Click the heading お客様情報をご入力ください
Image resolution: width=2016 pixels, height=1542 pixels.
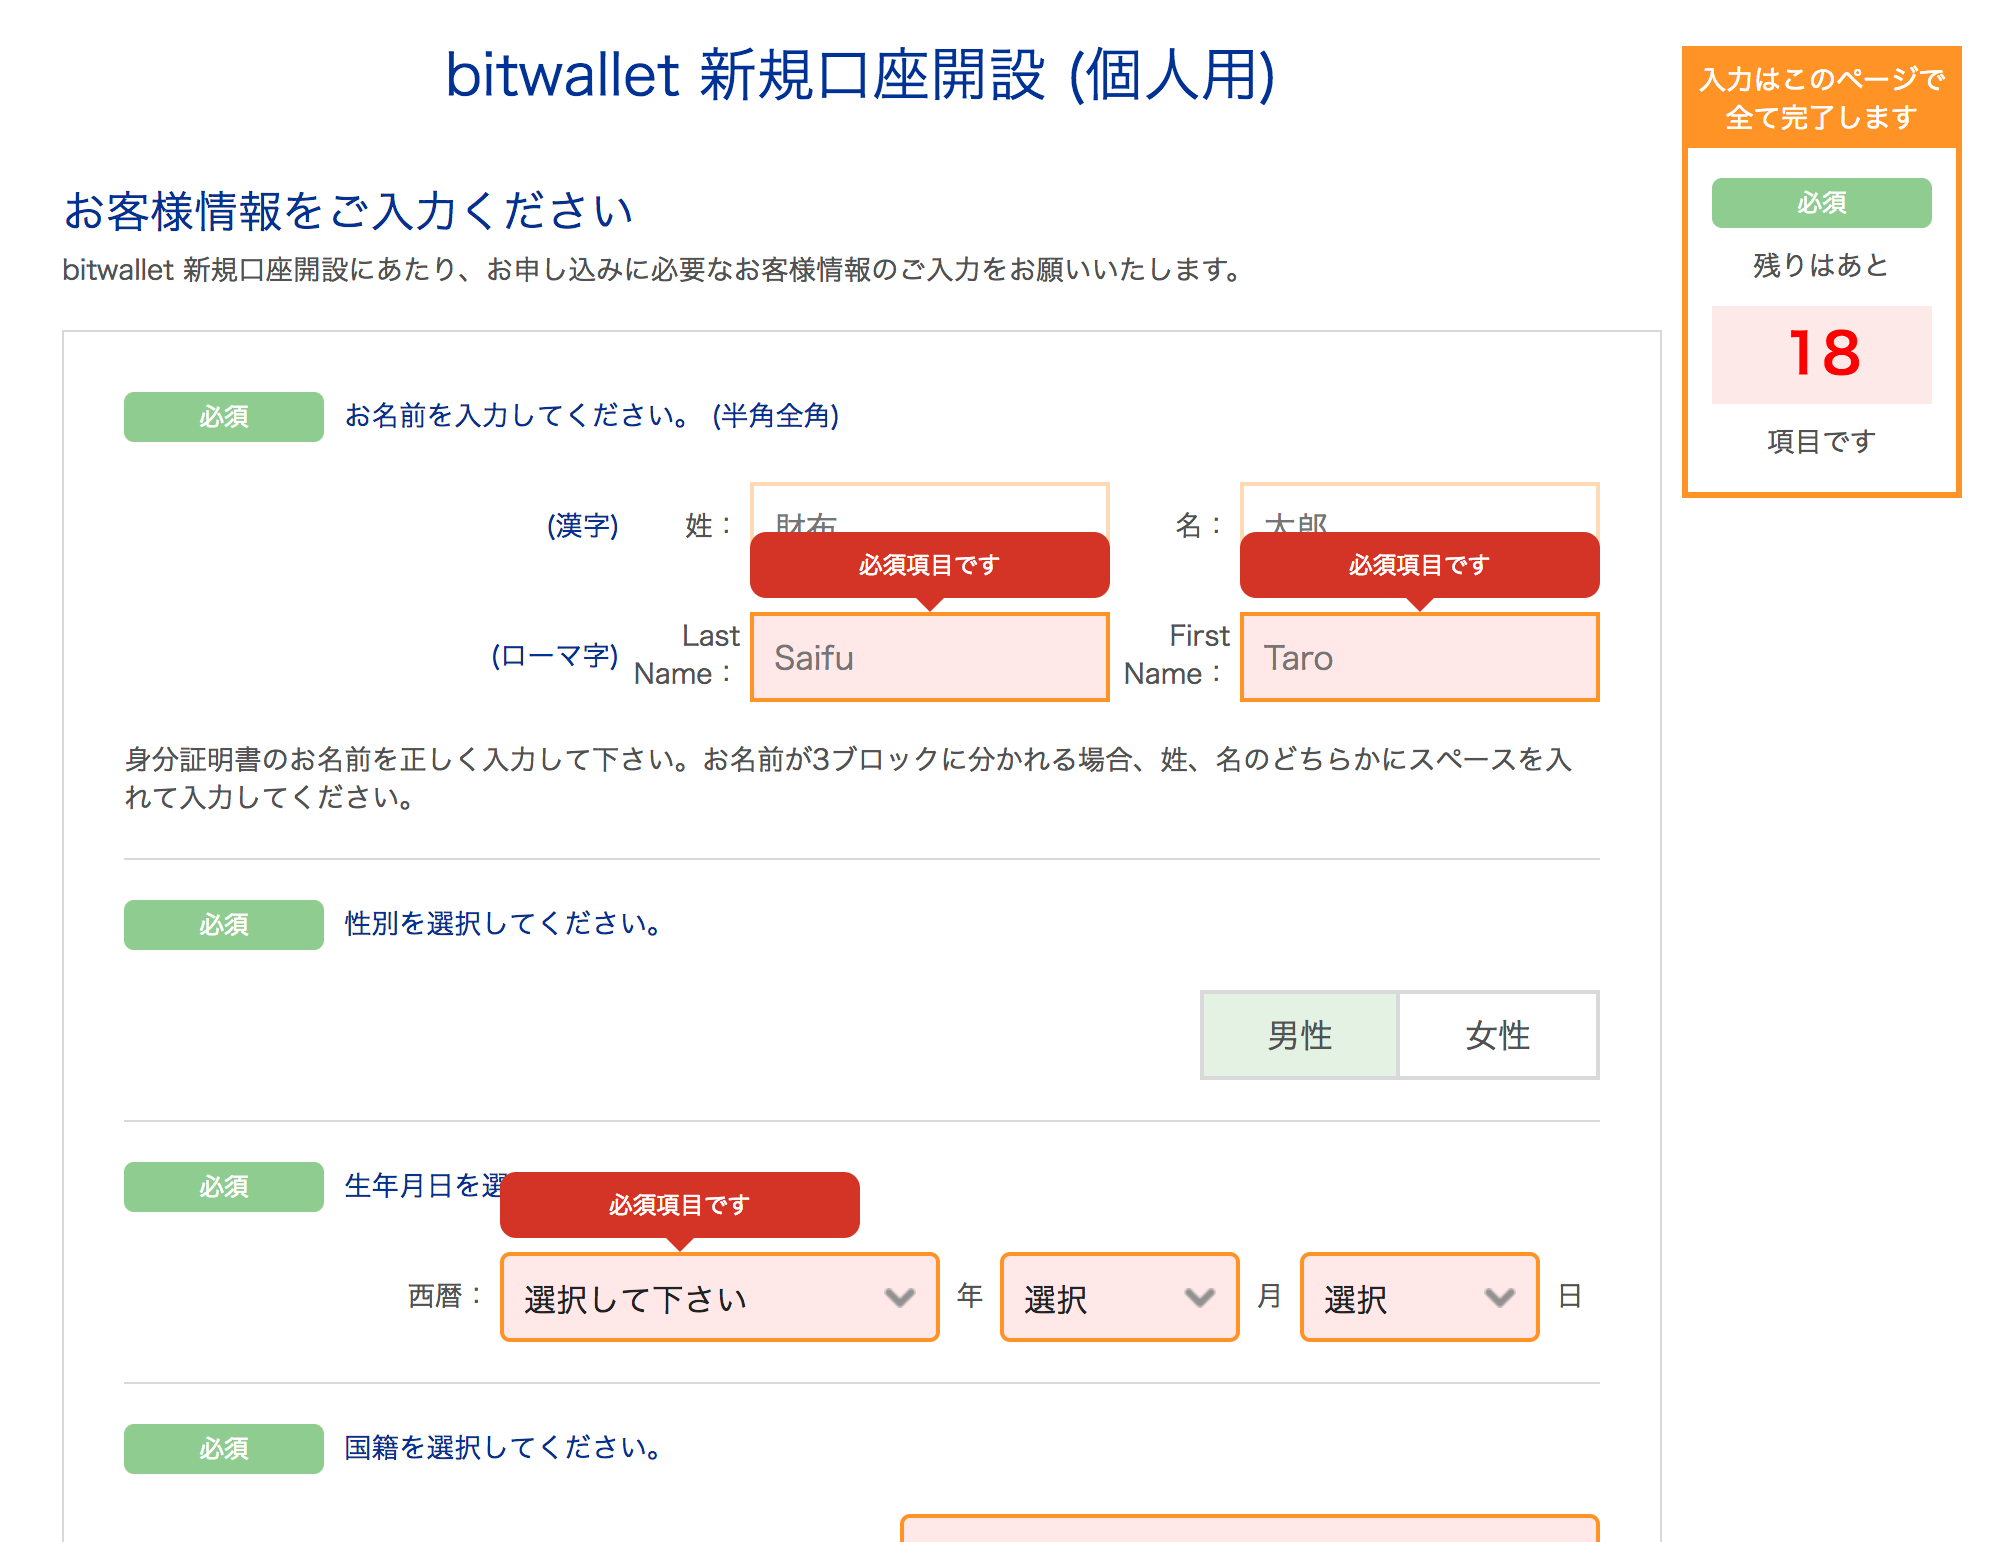[348, 211]
